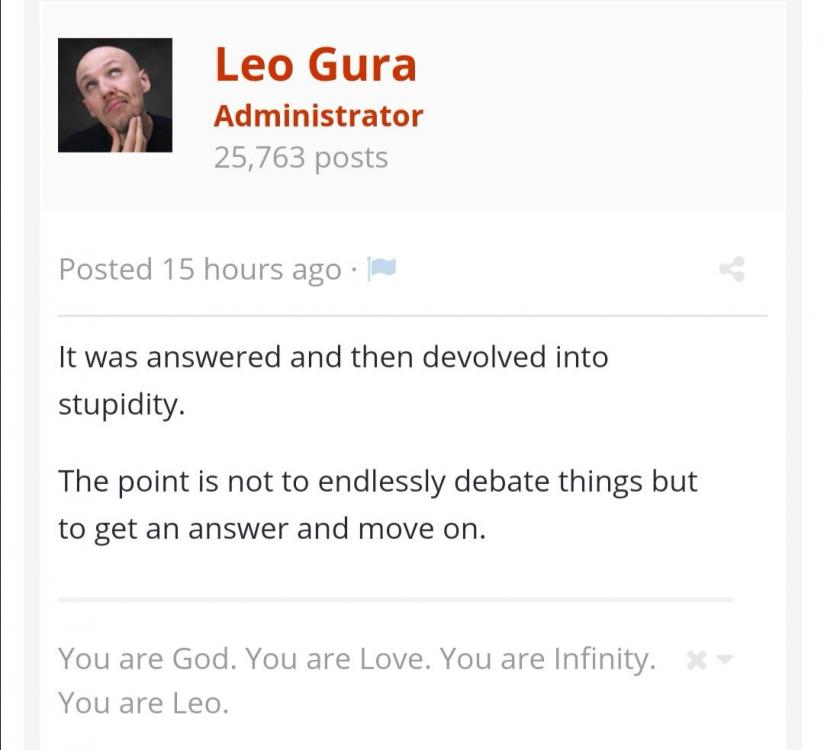
Task: Click the Administrator group label
Action: pyautogui.click(x=318, y=116)
